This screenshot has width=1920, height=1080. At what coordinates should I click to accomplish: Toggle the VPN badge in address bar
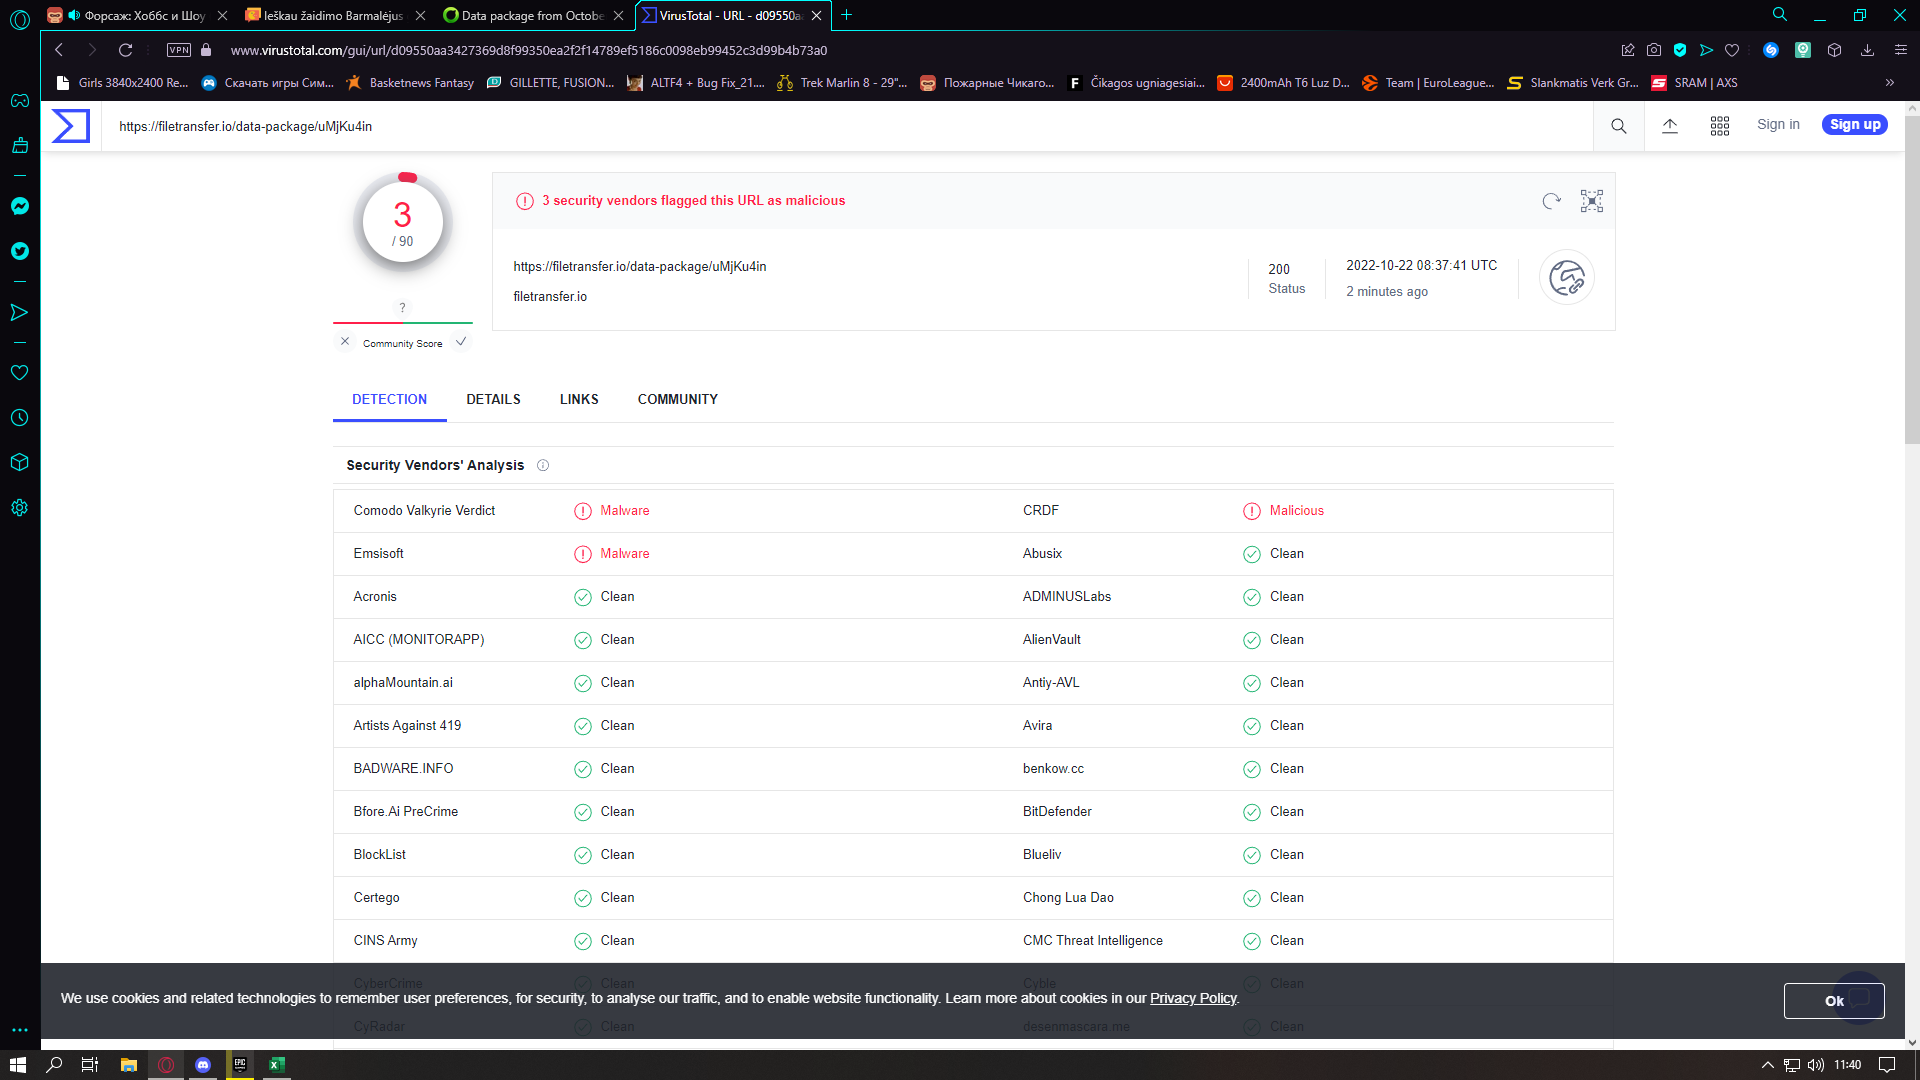pos(179,50)
